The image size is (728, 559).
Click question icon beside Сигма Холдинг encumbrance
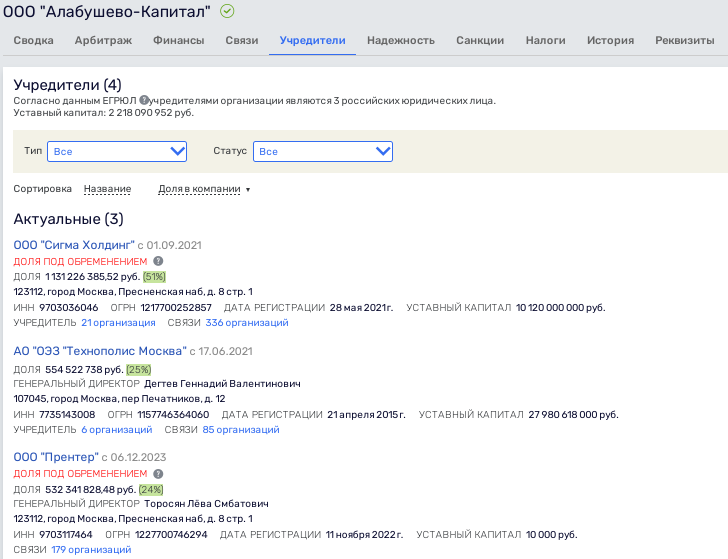158,261
